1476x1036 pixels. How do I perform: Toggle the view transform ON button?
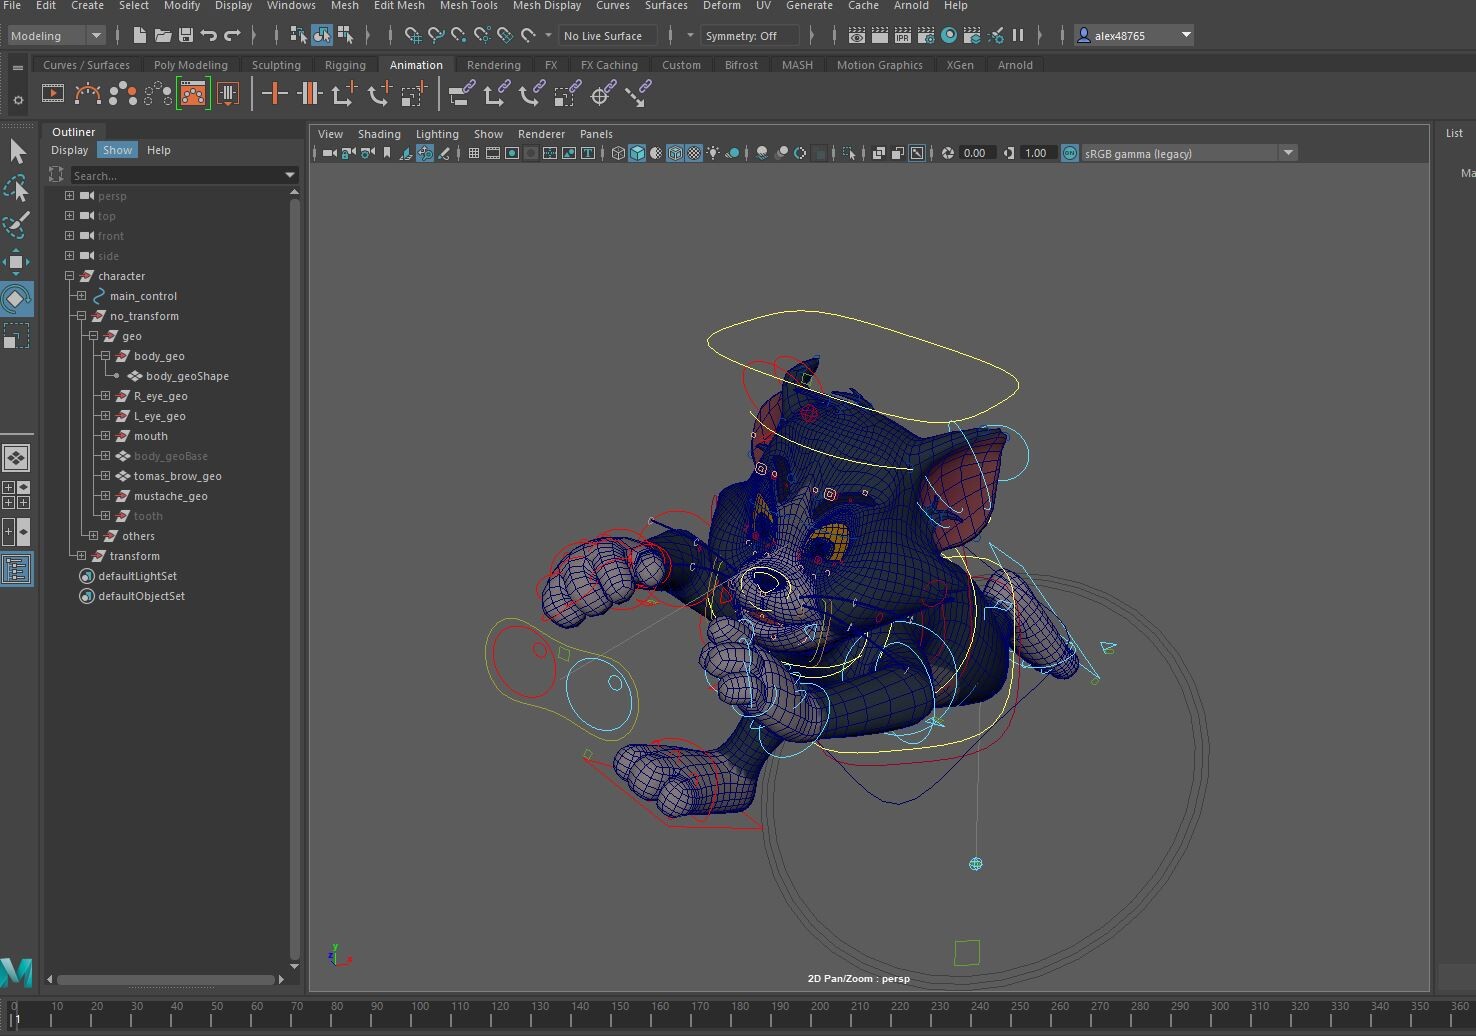tap(1069, 153)
